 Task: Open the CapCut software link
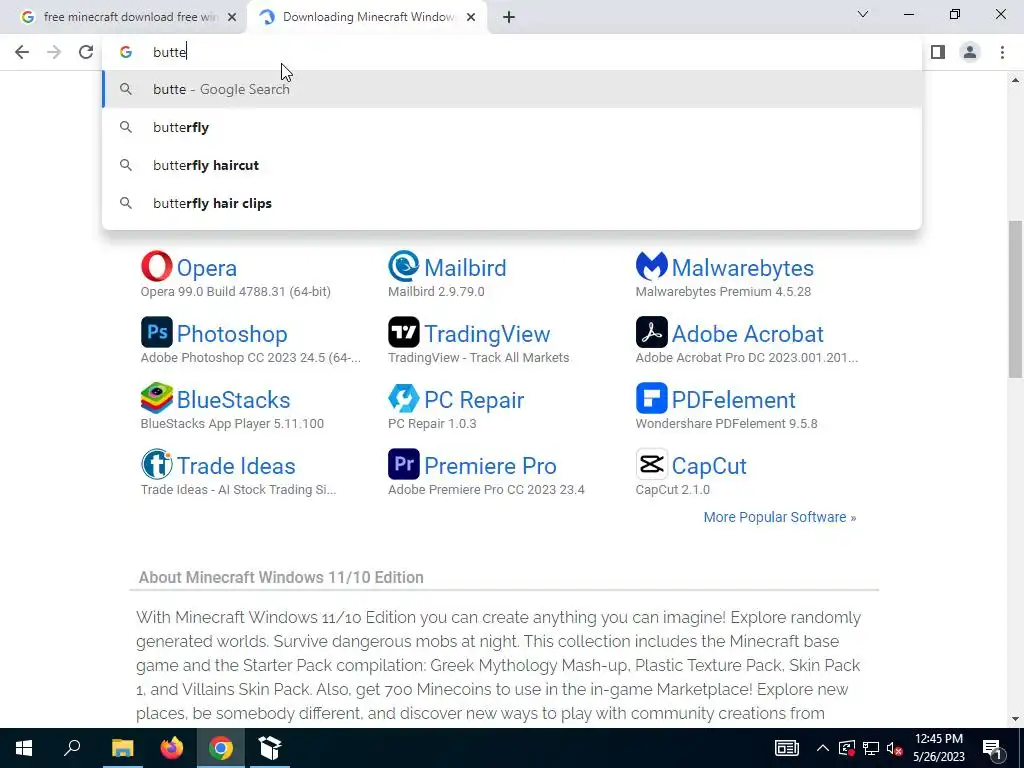(709, 466)
